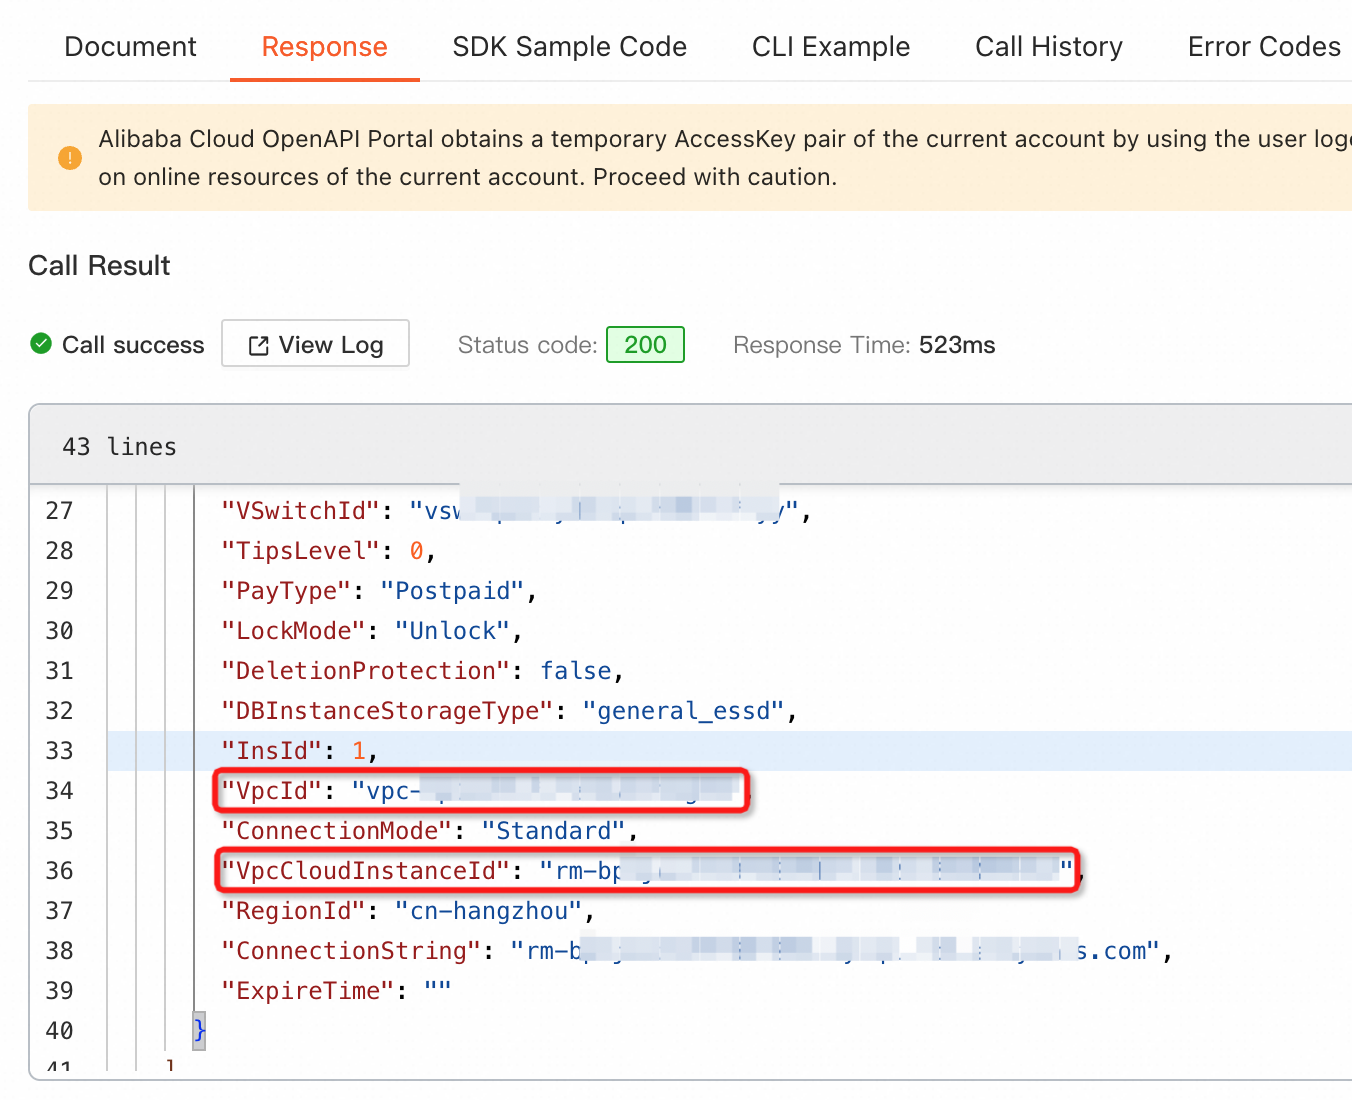1352x1100 pixels.
Task: Click line number 36 in the gutter
Action: click(x=59, y=871)
